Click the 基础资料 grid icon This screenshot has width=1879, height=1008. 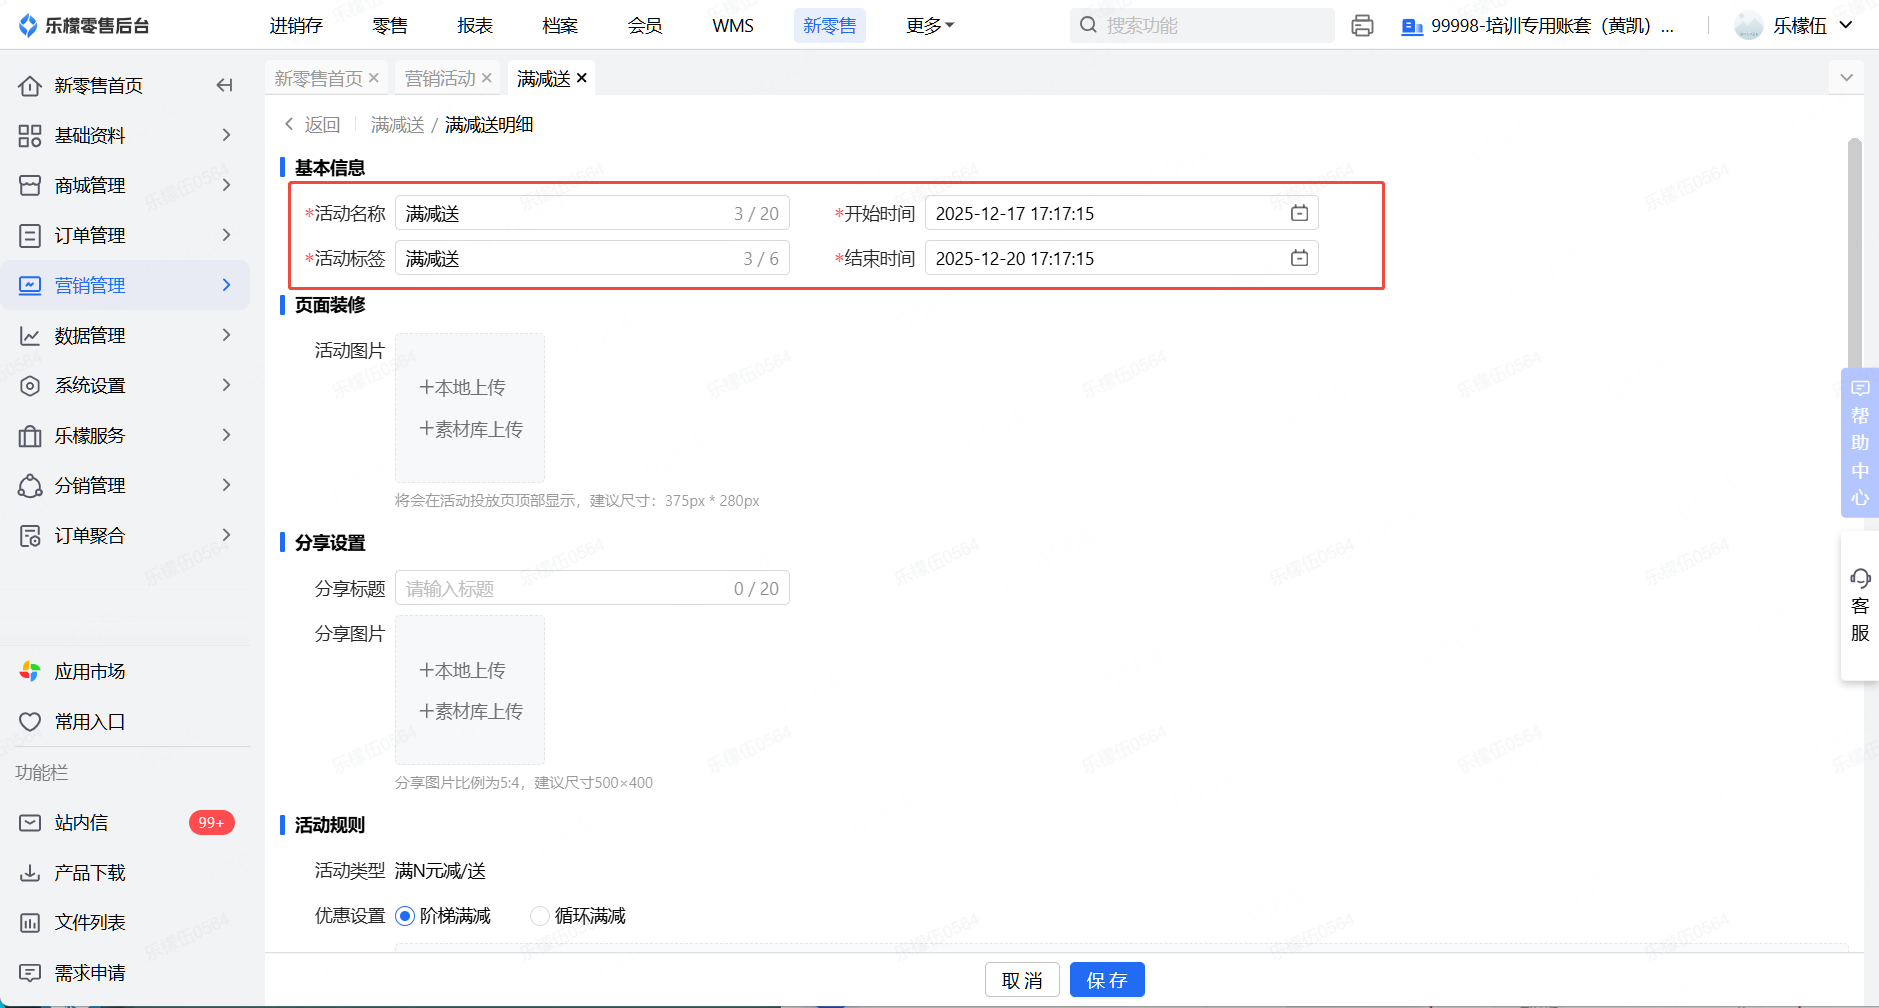(30, 136)
